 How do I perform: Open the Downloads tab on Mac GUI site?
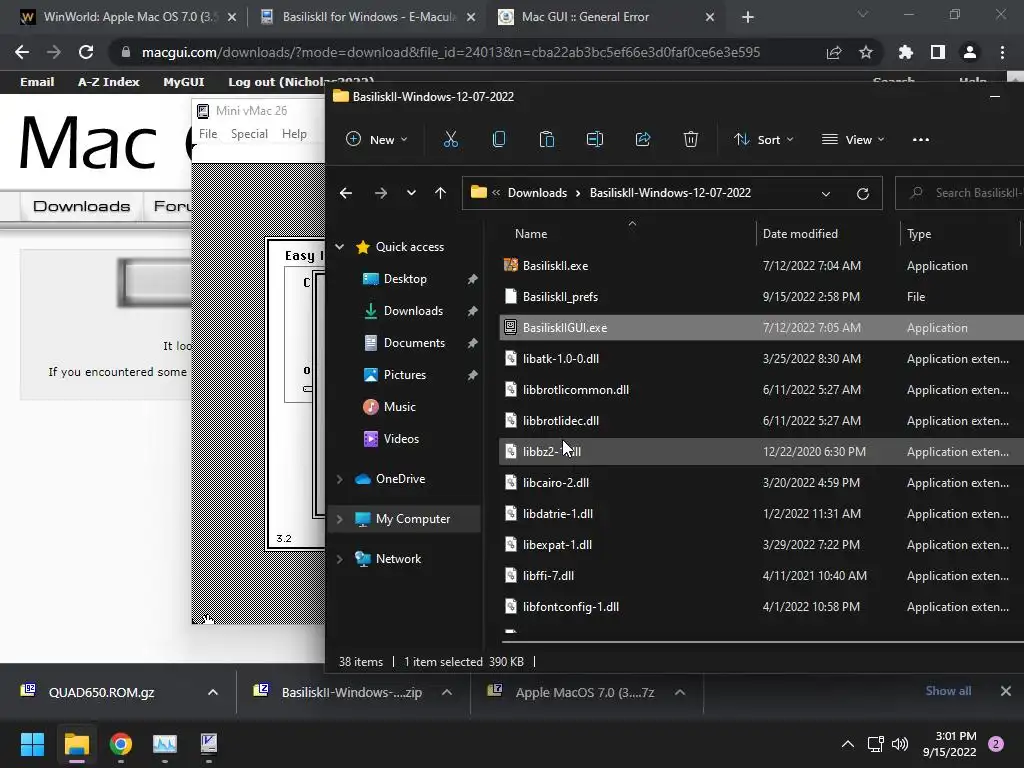coord(82,206)
